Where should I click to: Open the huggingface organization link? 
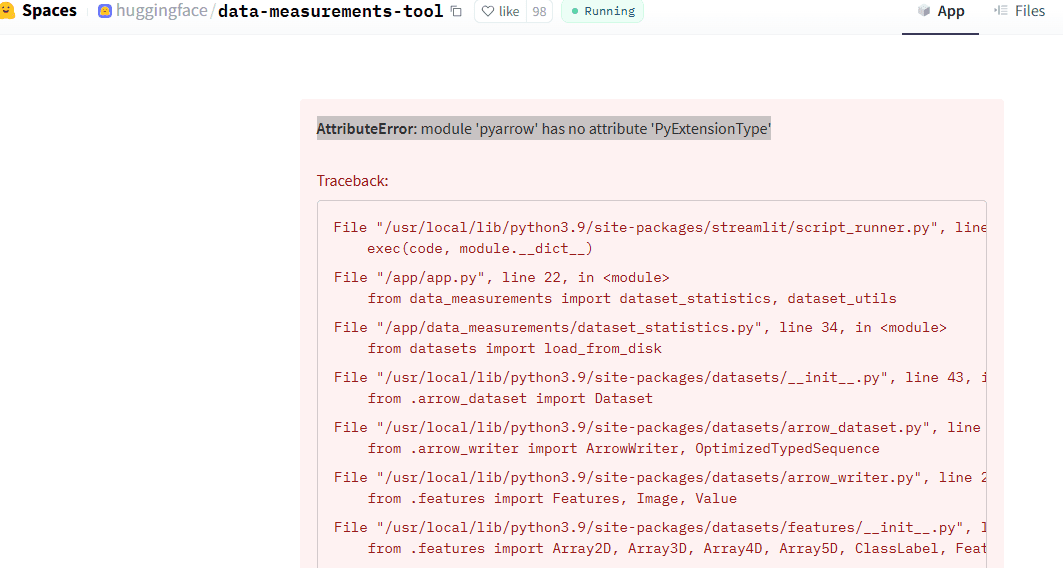161,11
